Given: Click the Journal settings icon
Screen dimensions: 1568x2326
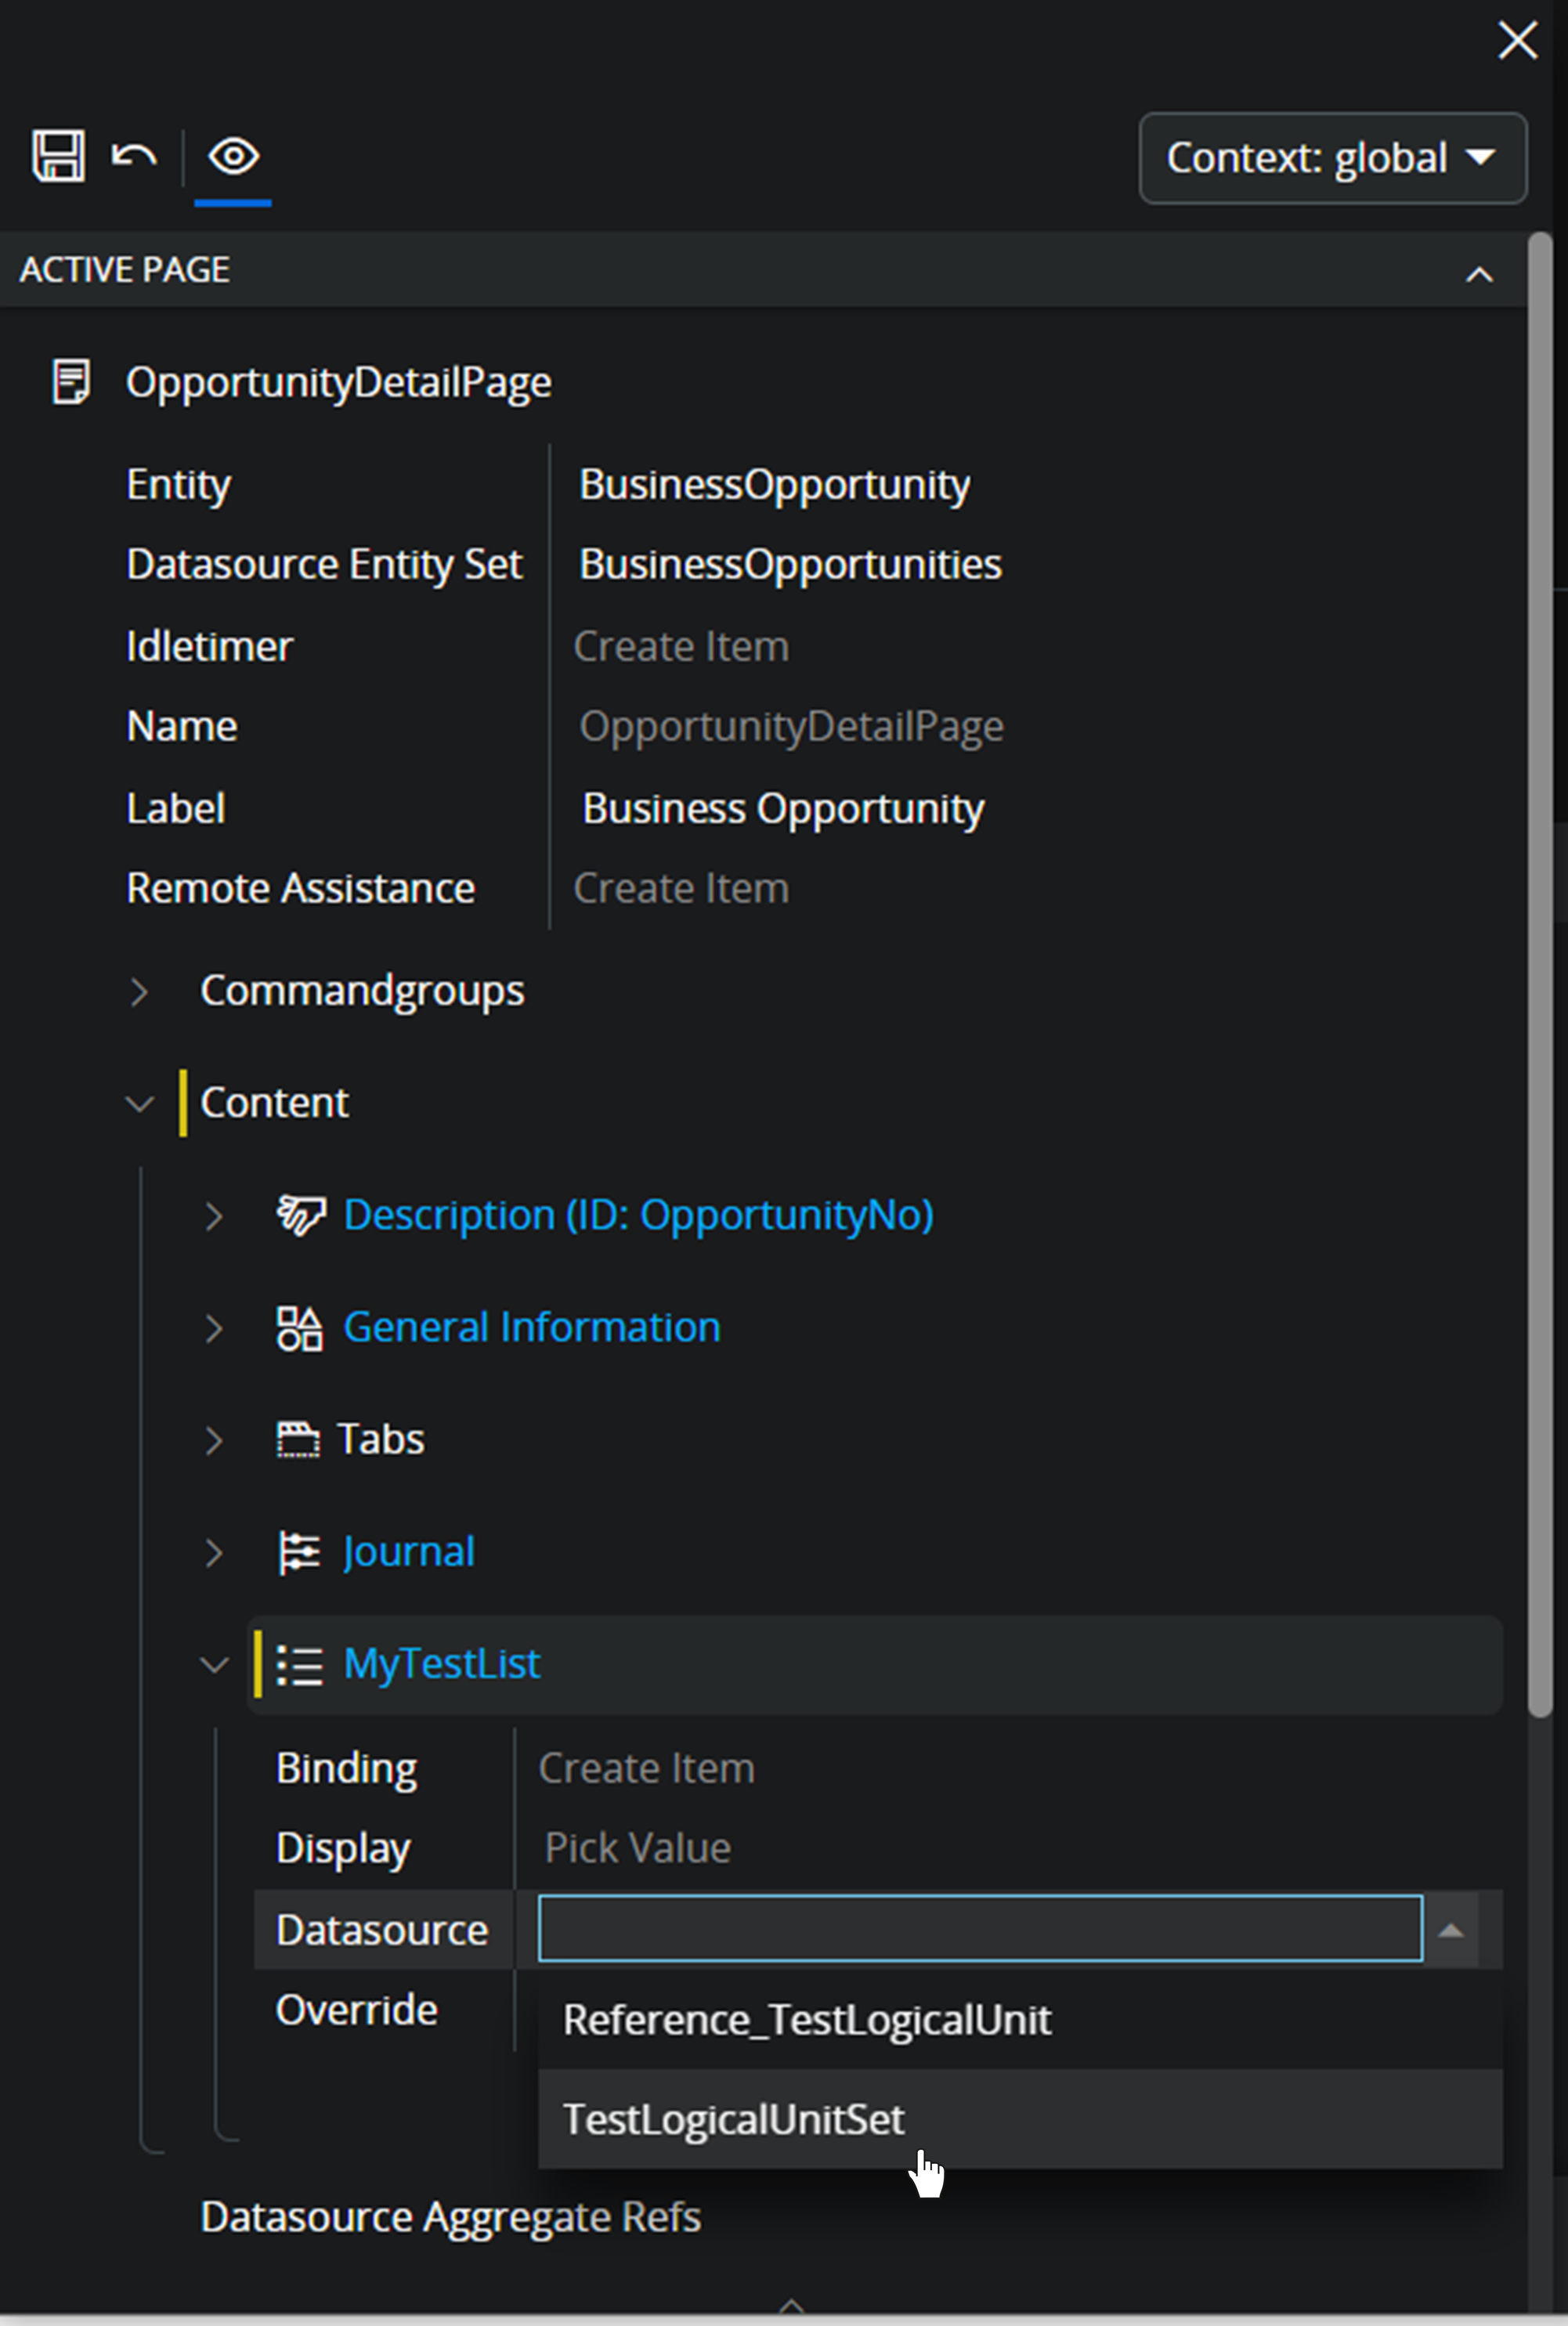Looking at the screenshot, I should (x=299, y=1551).
